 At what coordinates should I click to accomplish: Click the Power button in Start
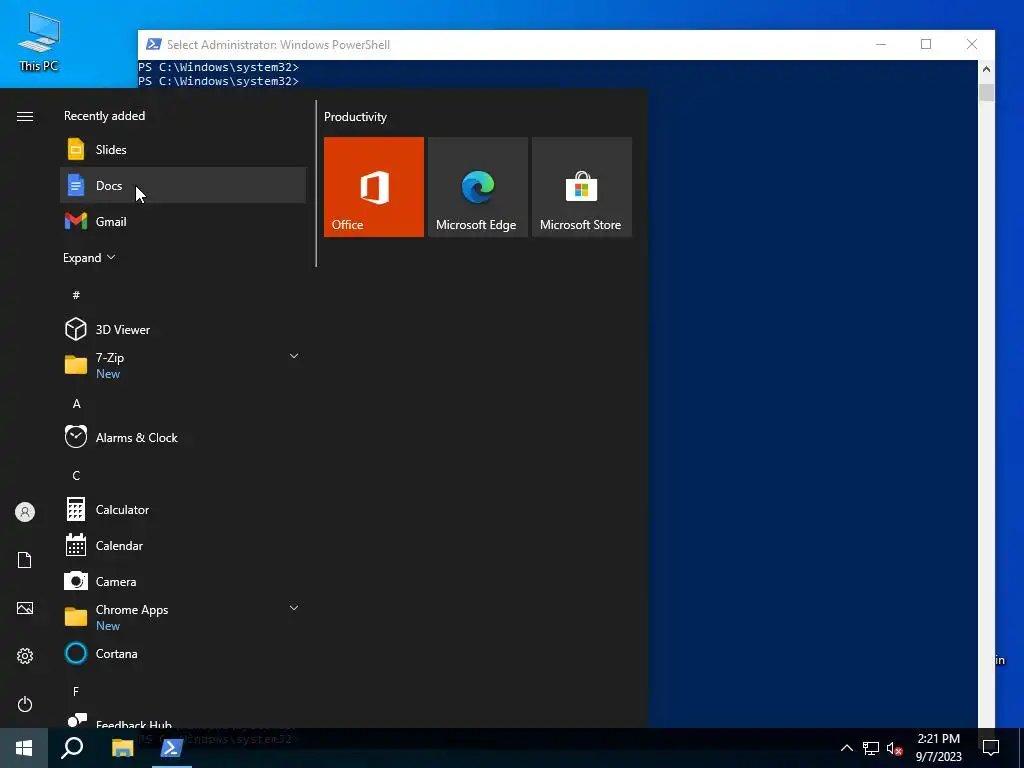[x=25, y=704]
